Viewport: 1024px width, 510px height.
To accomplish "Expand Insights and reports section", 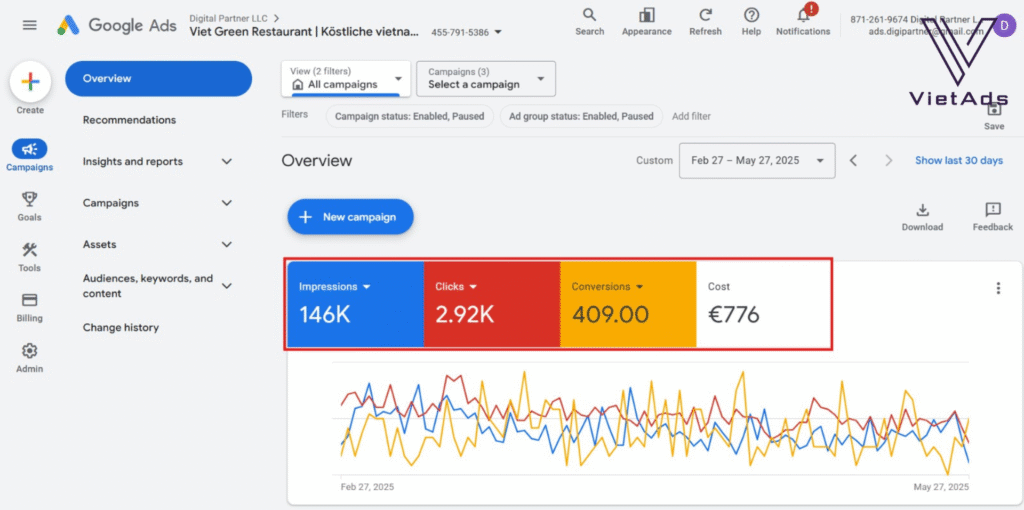I will click(x=227, y=162).
